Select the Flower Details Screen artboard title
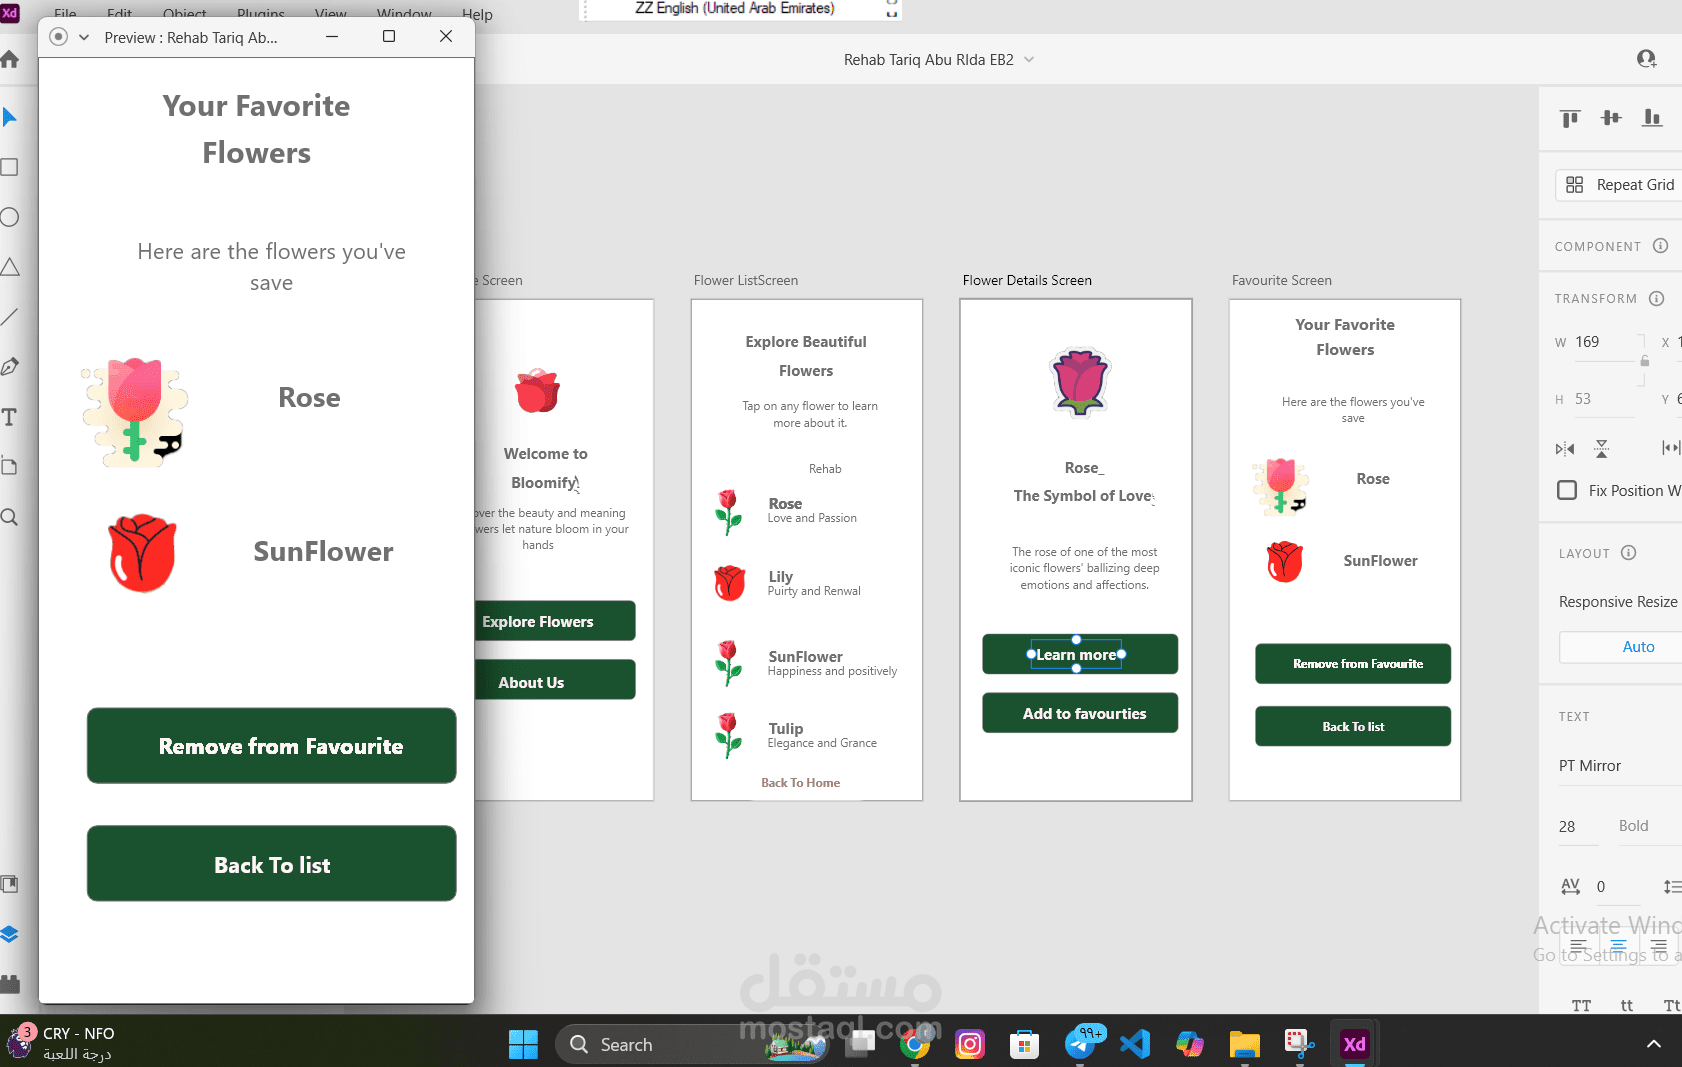The width and height of the screenshot is (1682, 1067). pos(1027,280)
